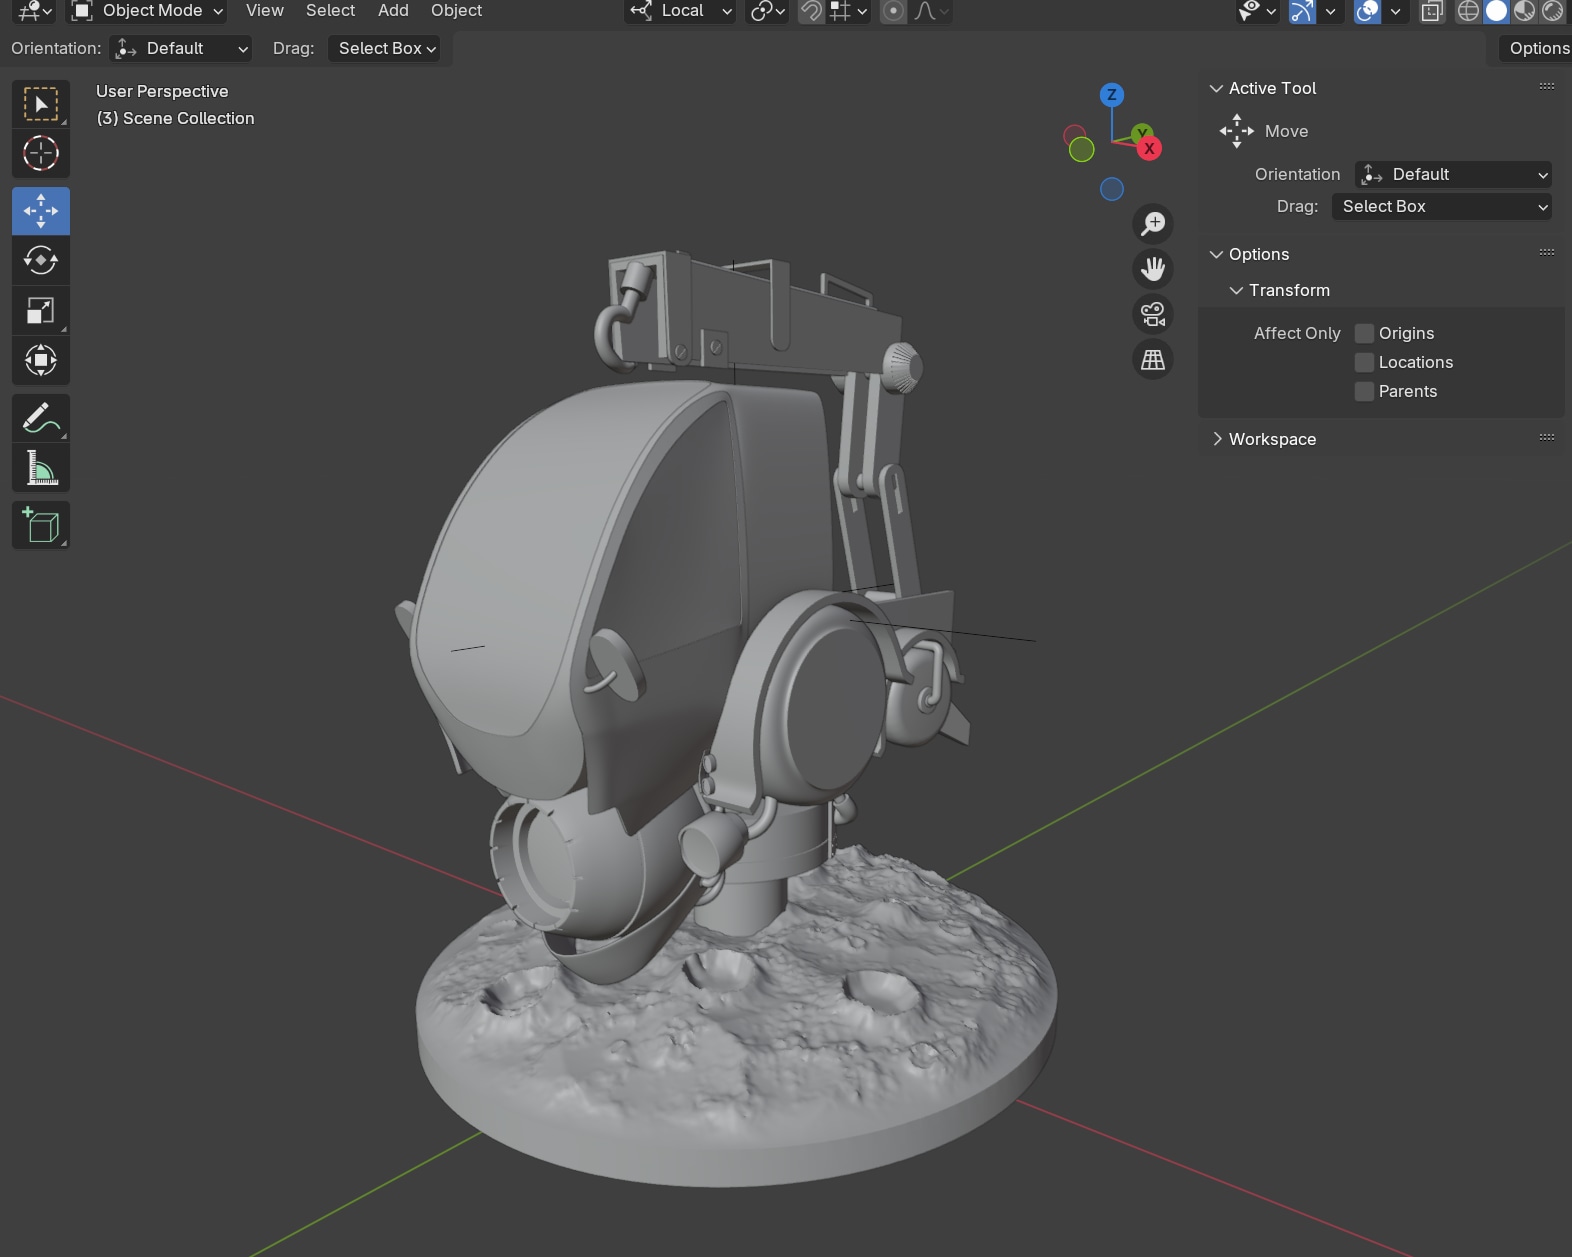Open Local transform orientation dropdown
The height and width of the screenshot is (1257, 1572).
[x=680, y=11]
